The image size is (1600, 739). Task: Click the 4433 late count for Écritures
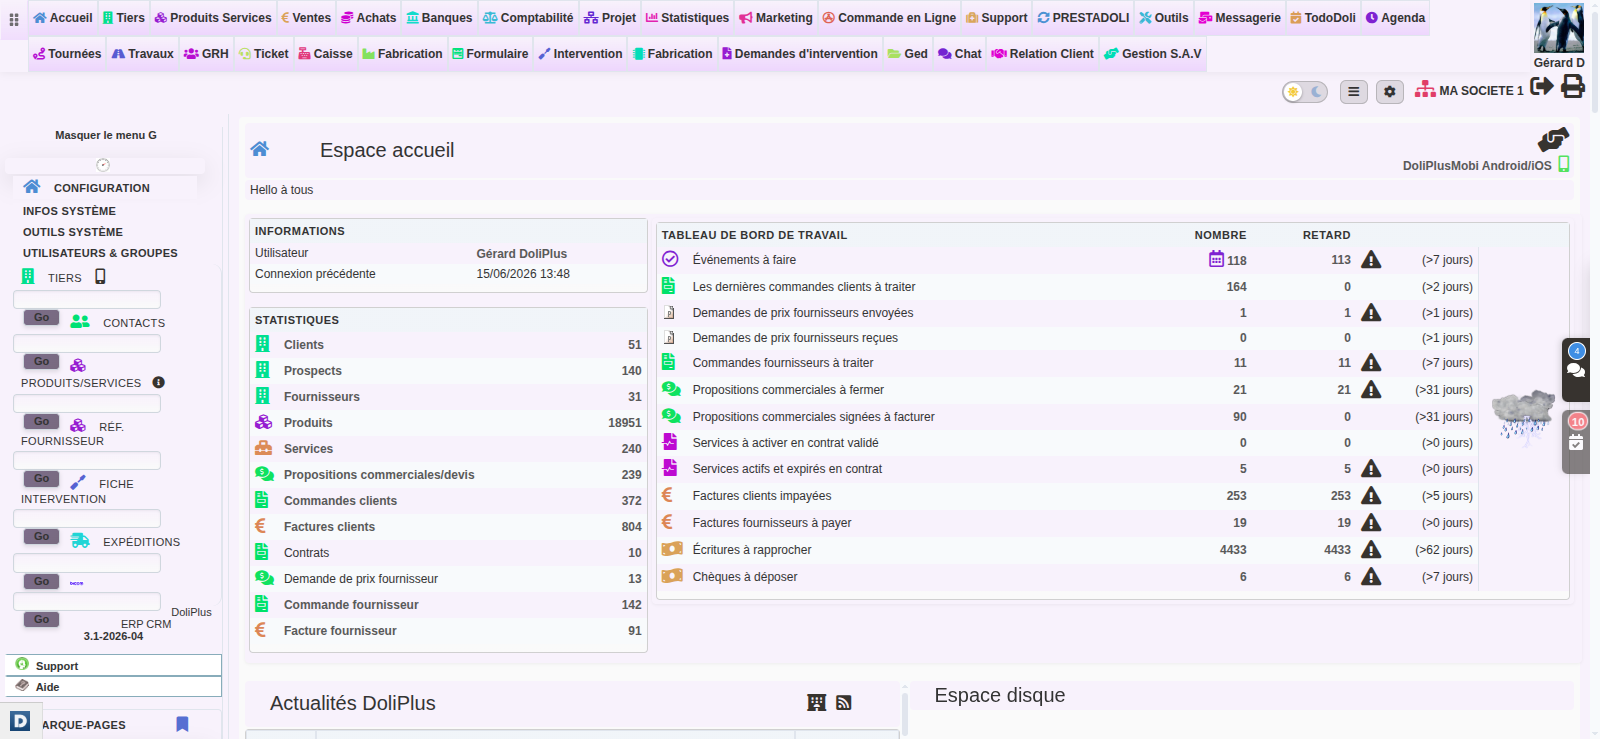coord(1337,550)
